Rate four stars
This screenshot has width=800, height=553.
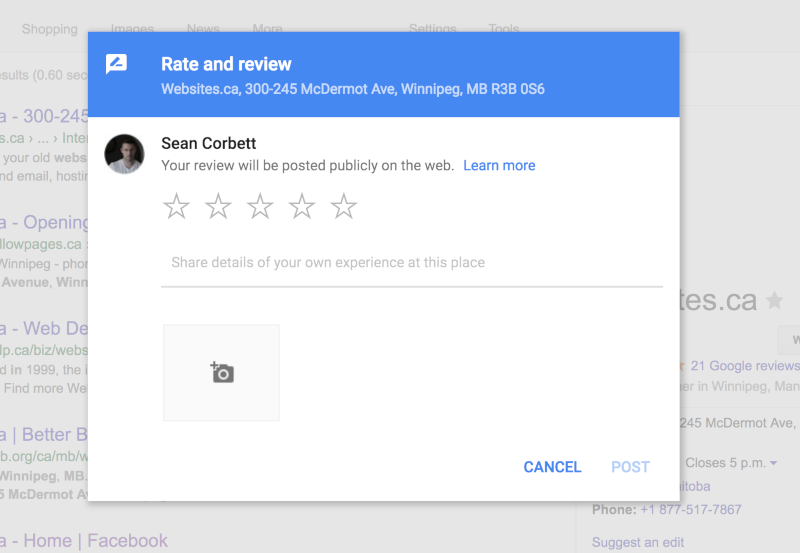(x=302, y=206)
